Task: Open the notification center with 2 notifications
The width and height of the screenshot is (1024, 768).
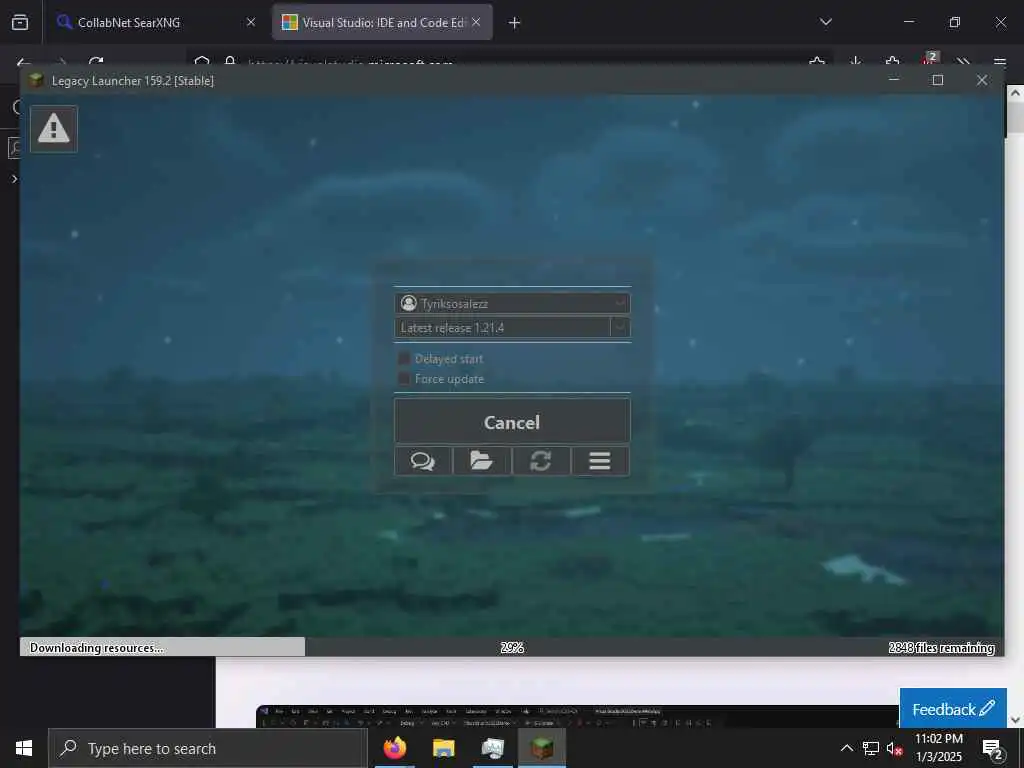Action: click(992, 748)
